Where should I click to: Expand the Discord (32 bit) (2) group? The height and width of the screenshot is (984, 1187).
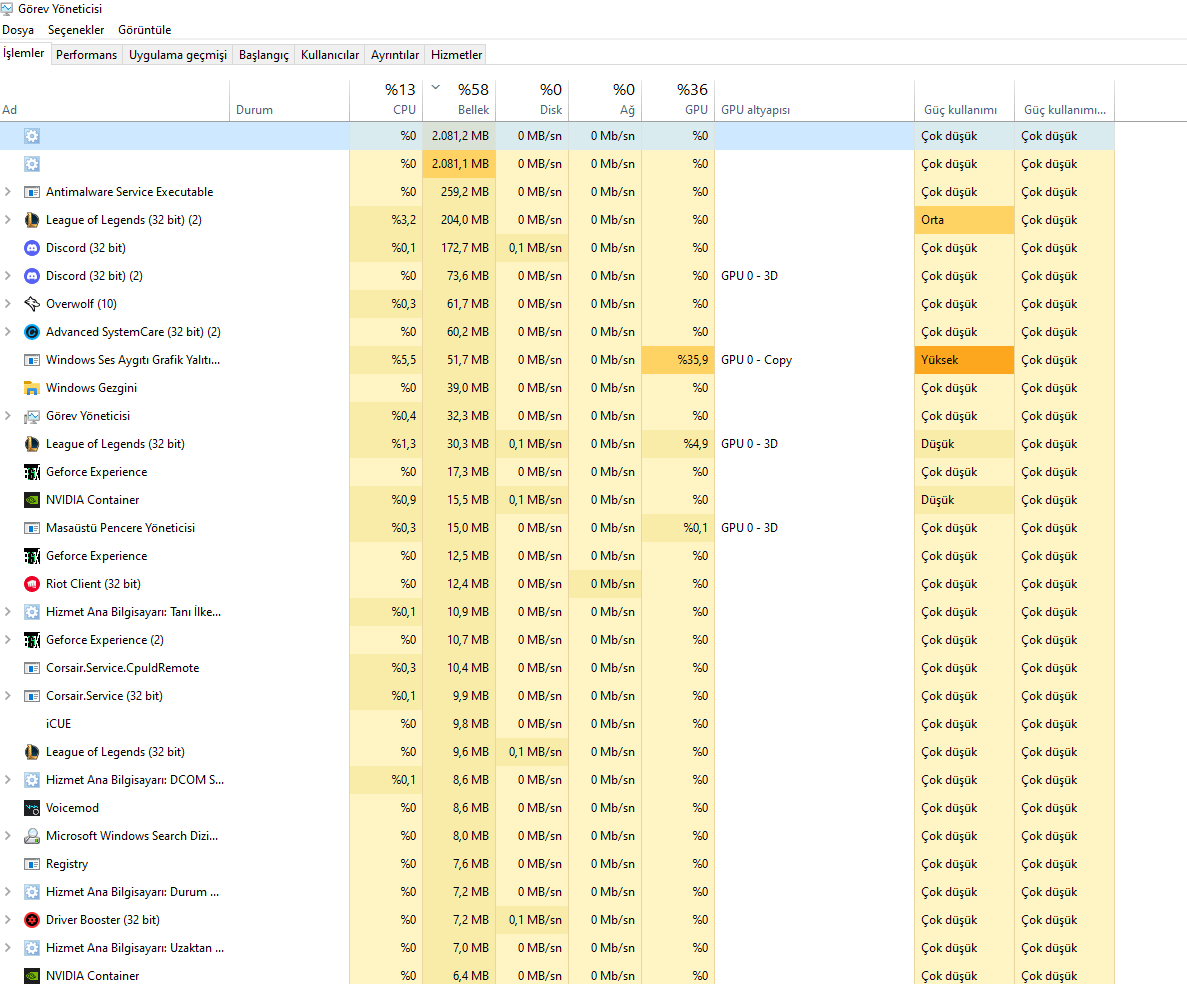(8, 276)
